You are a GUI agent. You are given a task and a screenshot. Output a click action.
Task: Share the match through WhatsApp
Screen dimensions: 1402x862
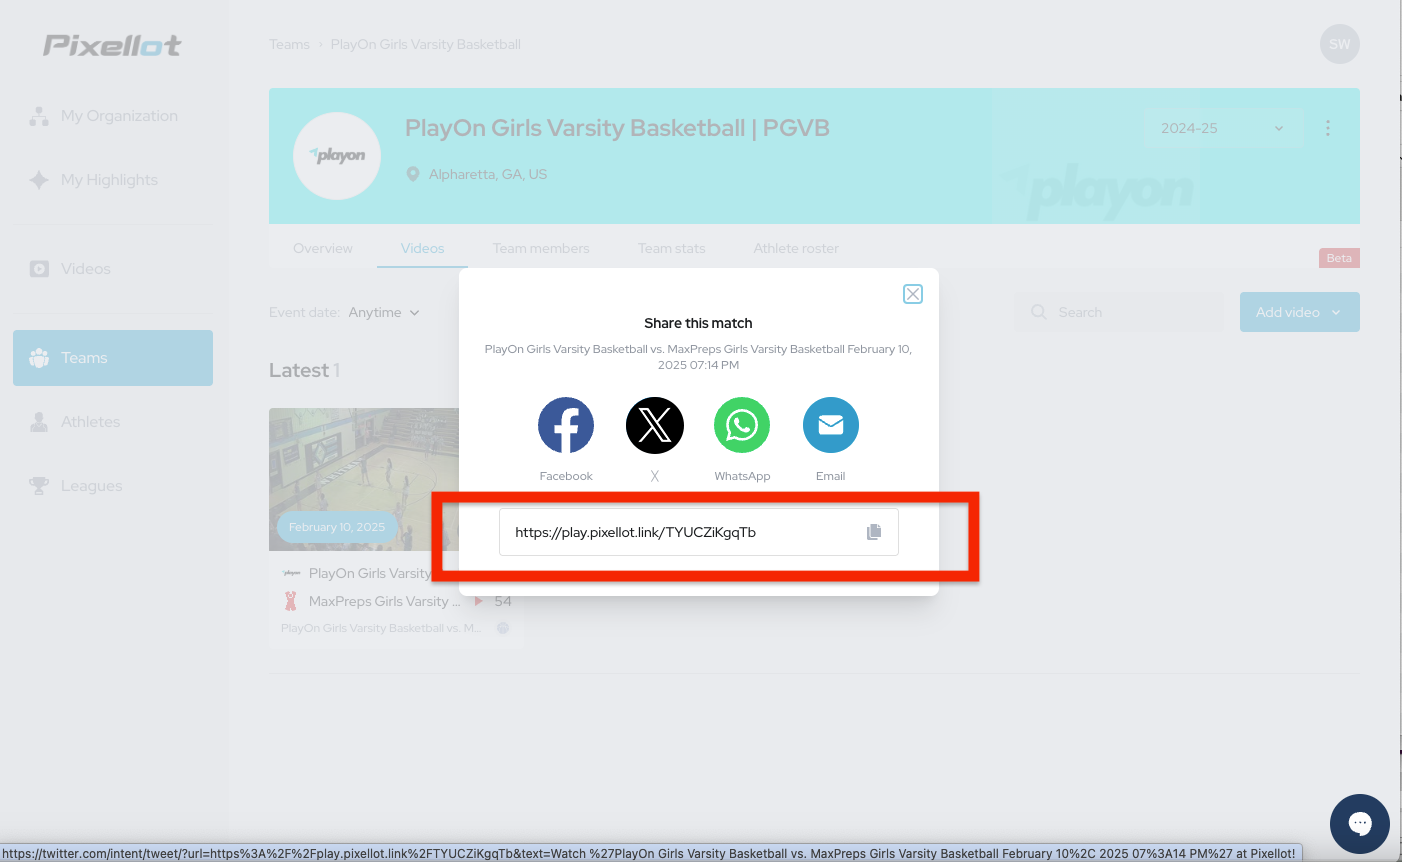click(x=742, y=425)
